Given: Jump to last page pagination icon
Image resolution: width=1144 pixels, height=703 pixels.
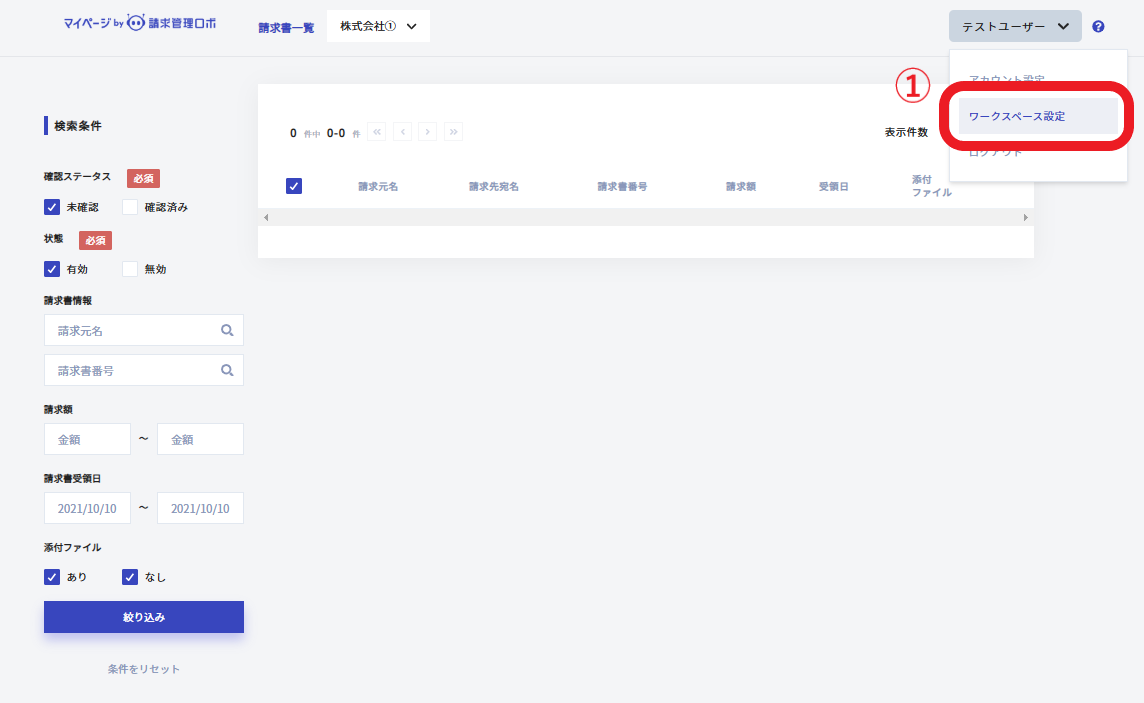Looking at the screenshot, I should click(x=454, y=132).
